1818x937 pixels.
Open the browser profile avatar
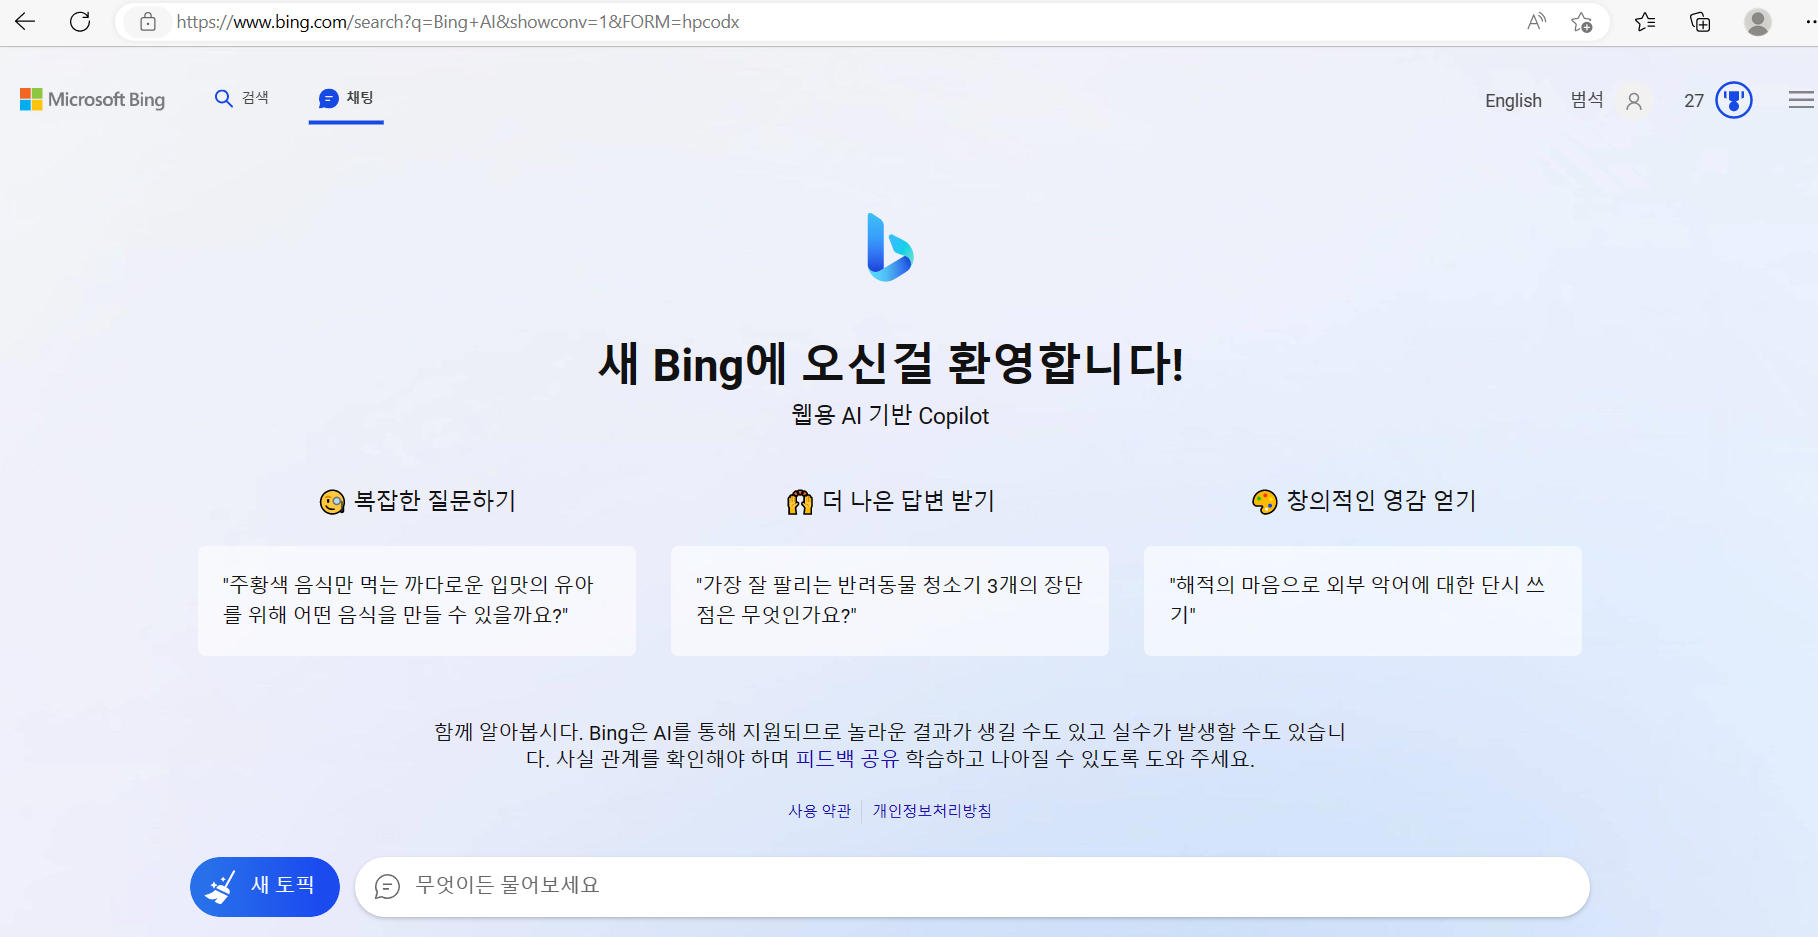pos(1757,22)
